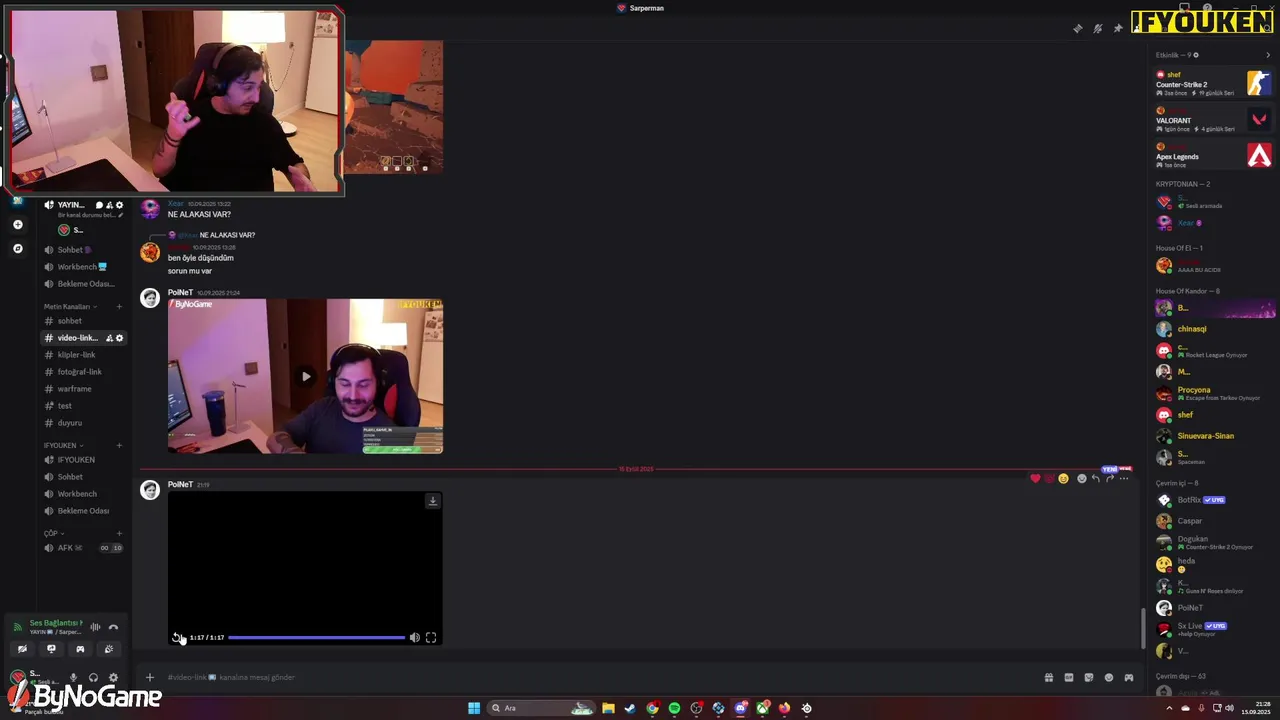Create channel in IFYOUKEN category
This screenshot has width=1280, height=720.
click(119, 445)
